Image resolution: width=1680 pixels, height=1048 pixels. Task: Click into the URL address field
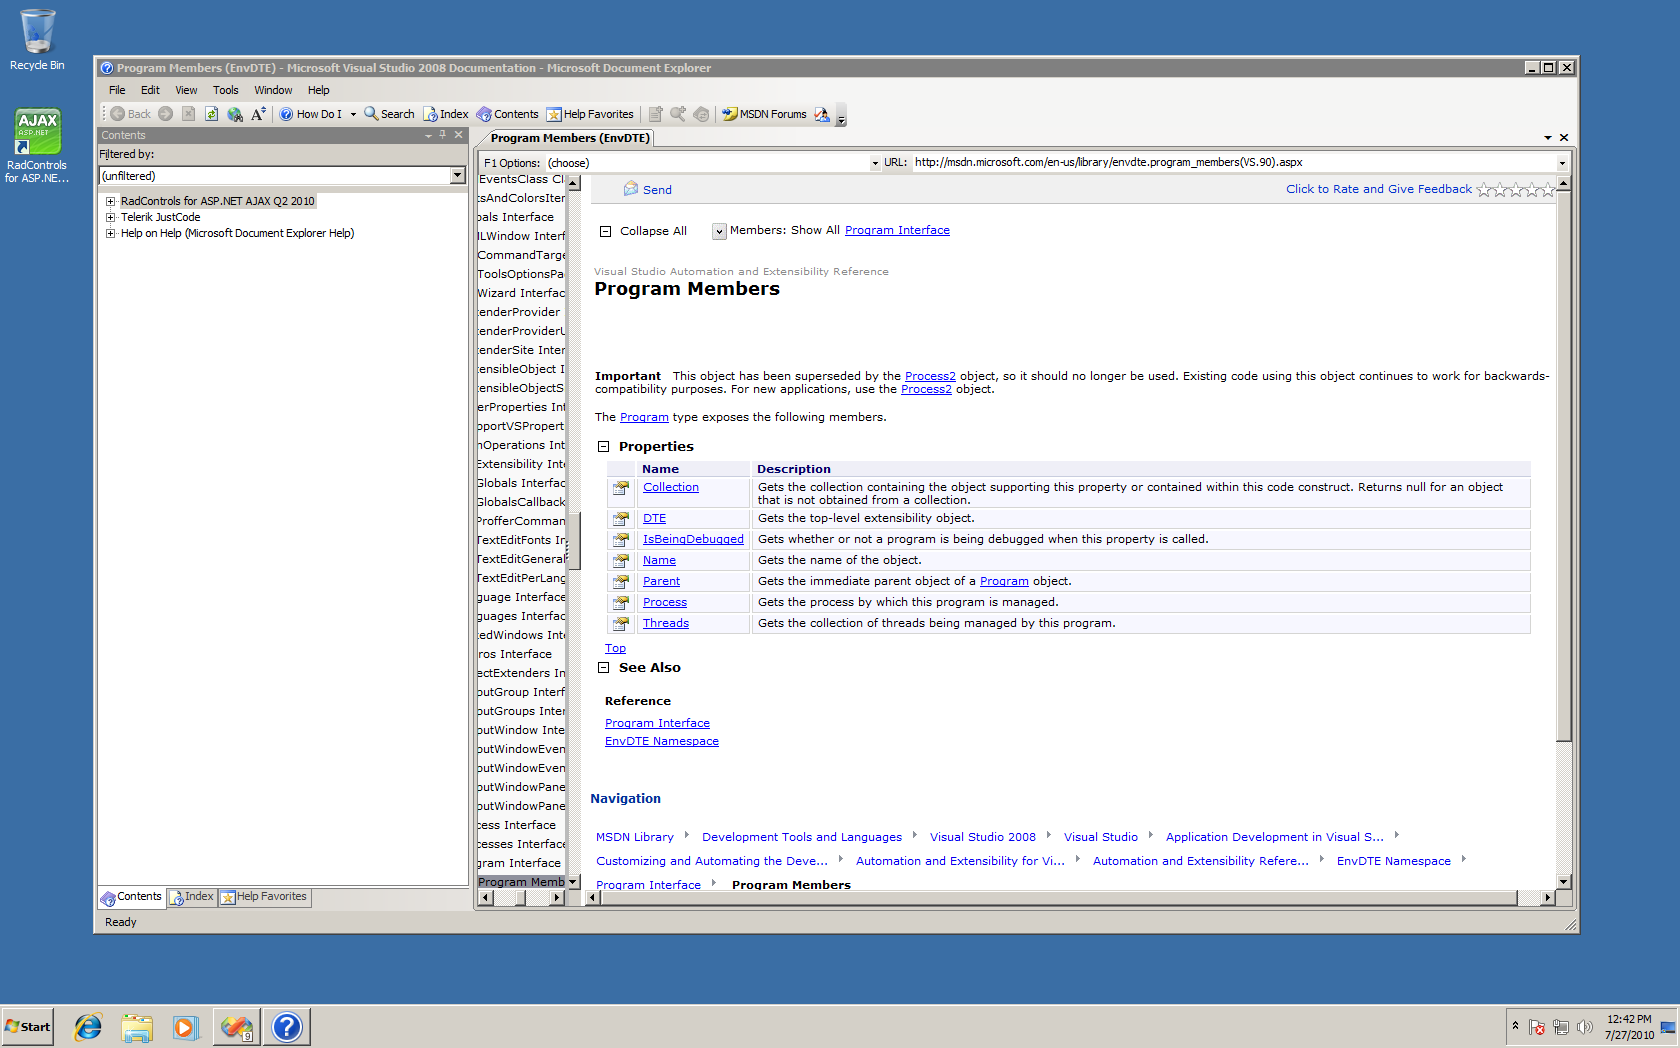click(x=1234, y=163)
